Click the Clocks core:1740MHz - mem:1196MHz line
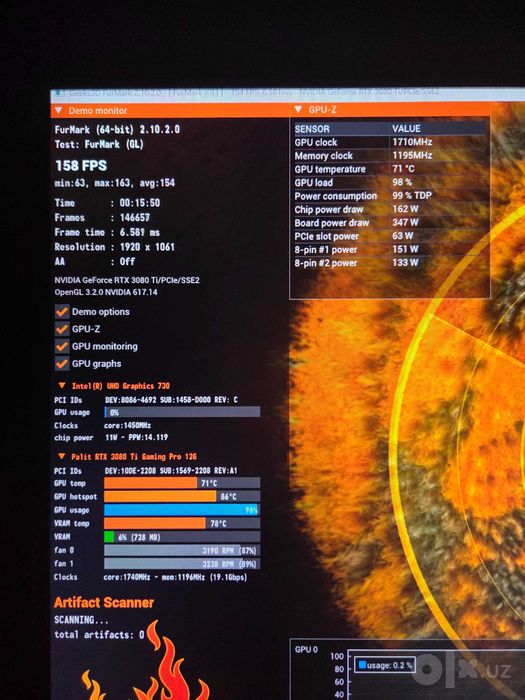 [150, 577]
